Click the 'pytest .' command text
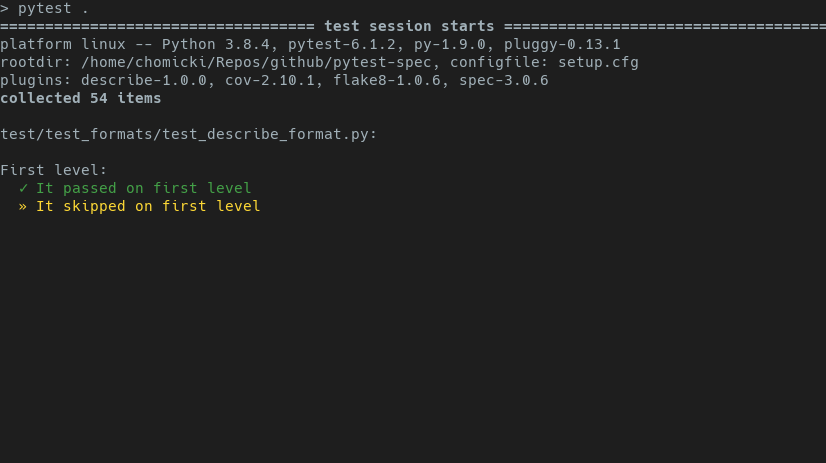 (x=53, y=8)
